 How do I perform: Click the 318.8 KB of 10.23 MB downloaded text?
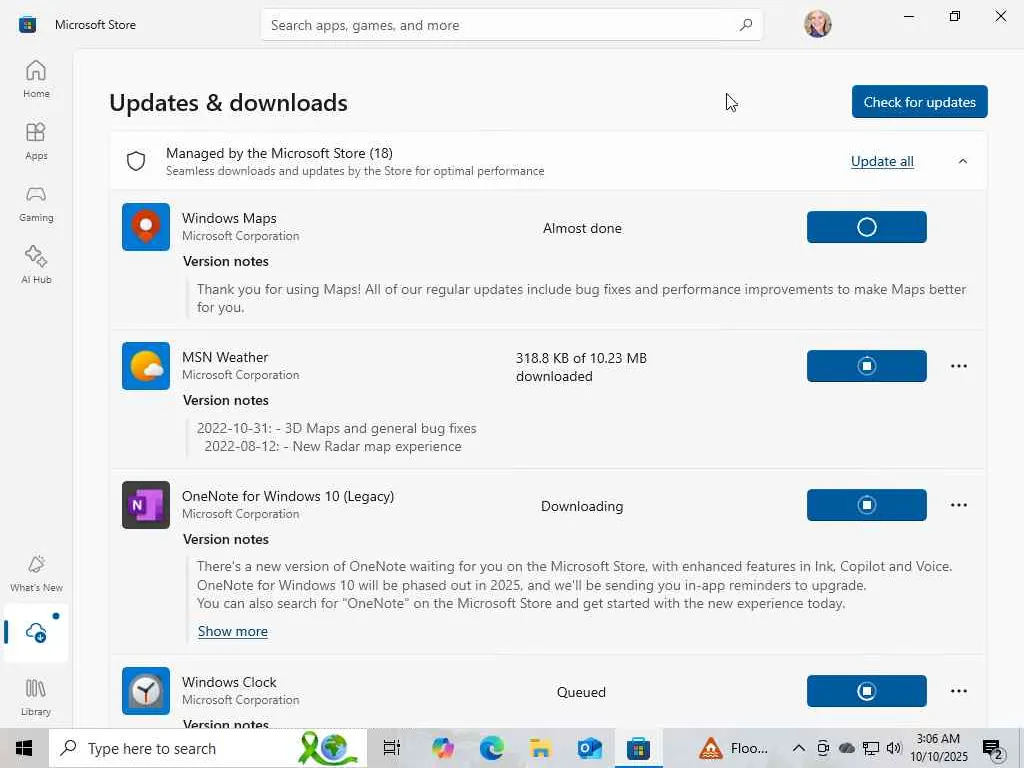[x=581, y=367]
